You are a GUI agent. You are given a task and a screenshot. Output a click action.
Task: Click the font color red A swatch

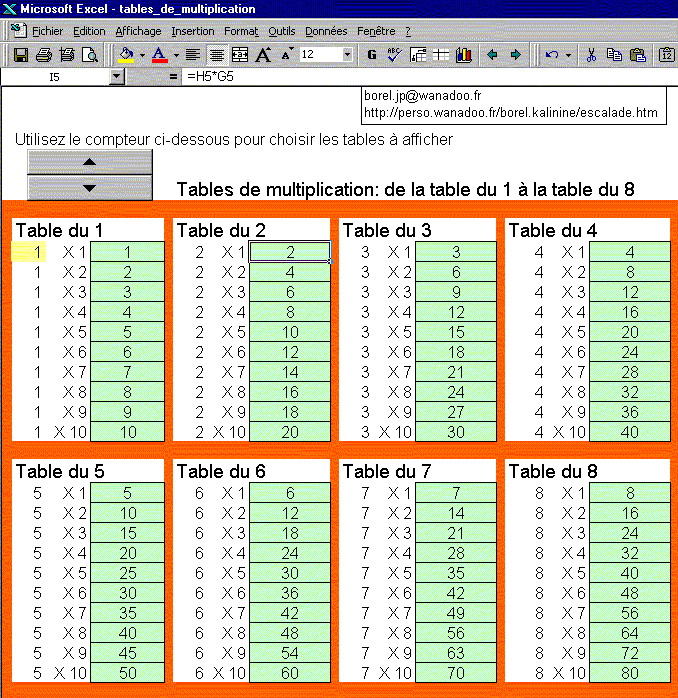click(x=159, y=55)
